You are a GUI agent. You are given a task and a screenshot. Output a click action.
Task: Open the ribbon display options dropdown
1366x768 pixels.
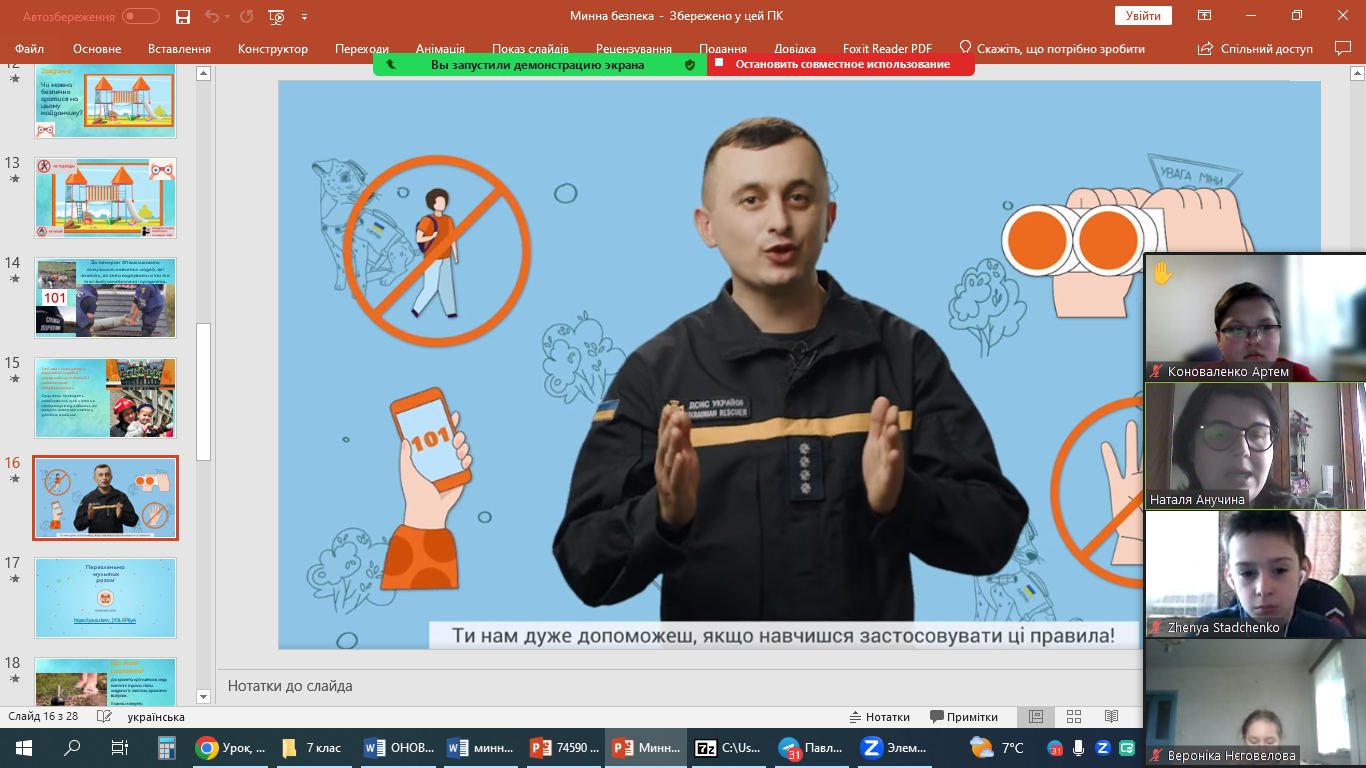pyautogui.click(x=1205, y=16)
